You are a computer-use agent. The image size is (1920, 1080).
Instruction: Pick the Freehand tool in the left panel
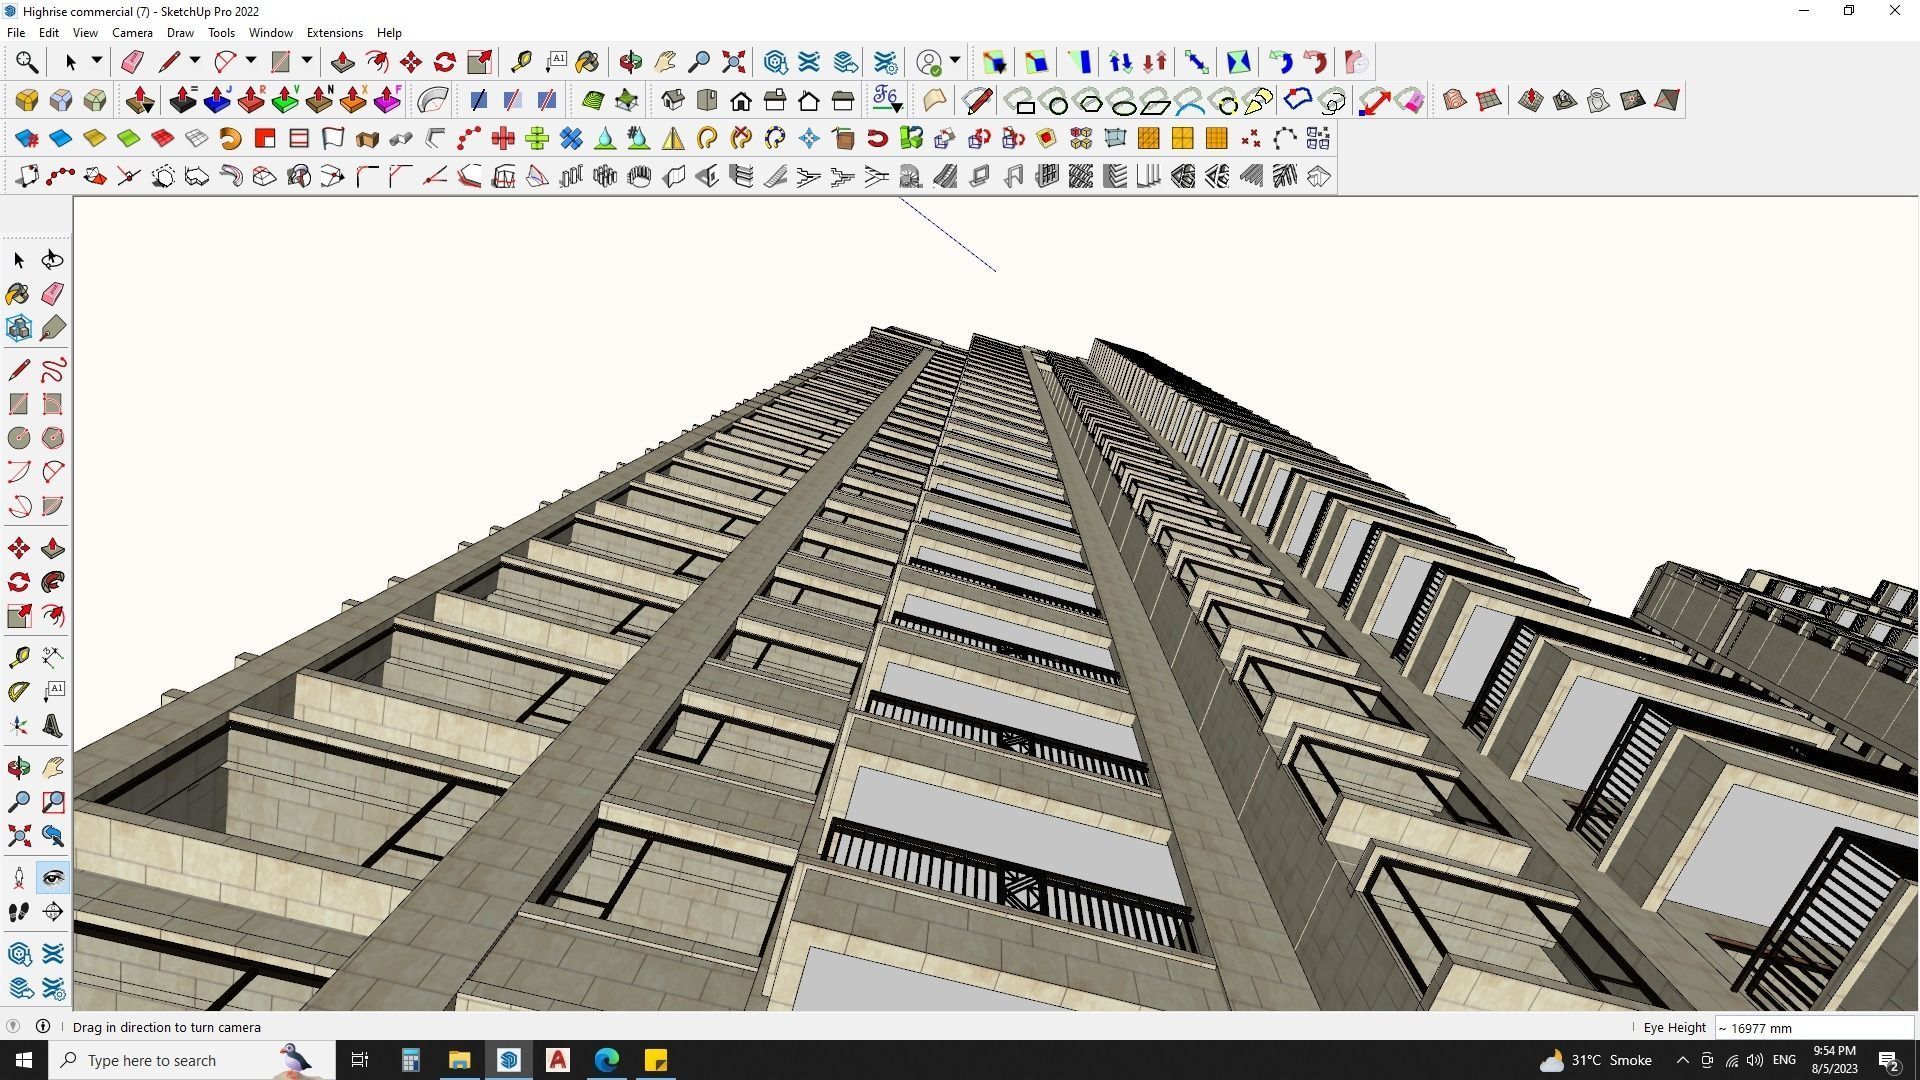click(53, 370)
